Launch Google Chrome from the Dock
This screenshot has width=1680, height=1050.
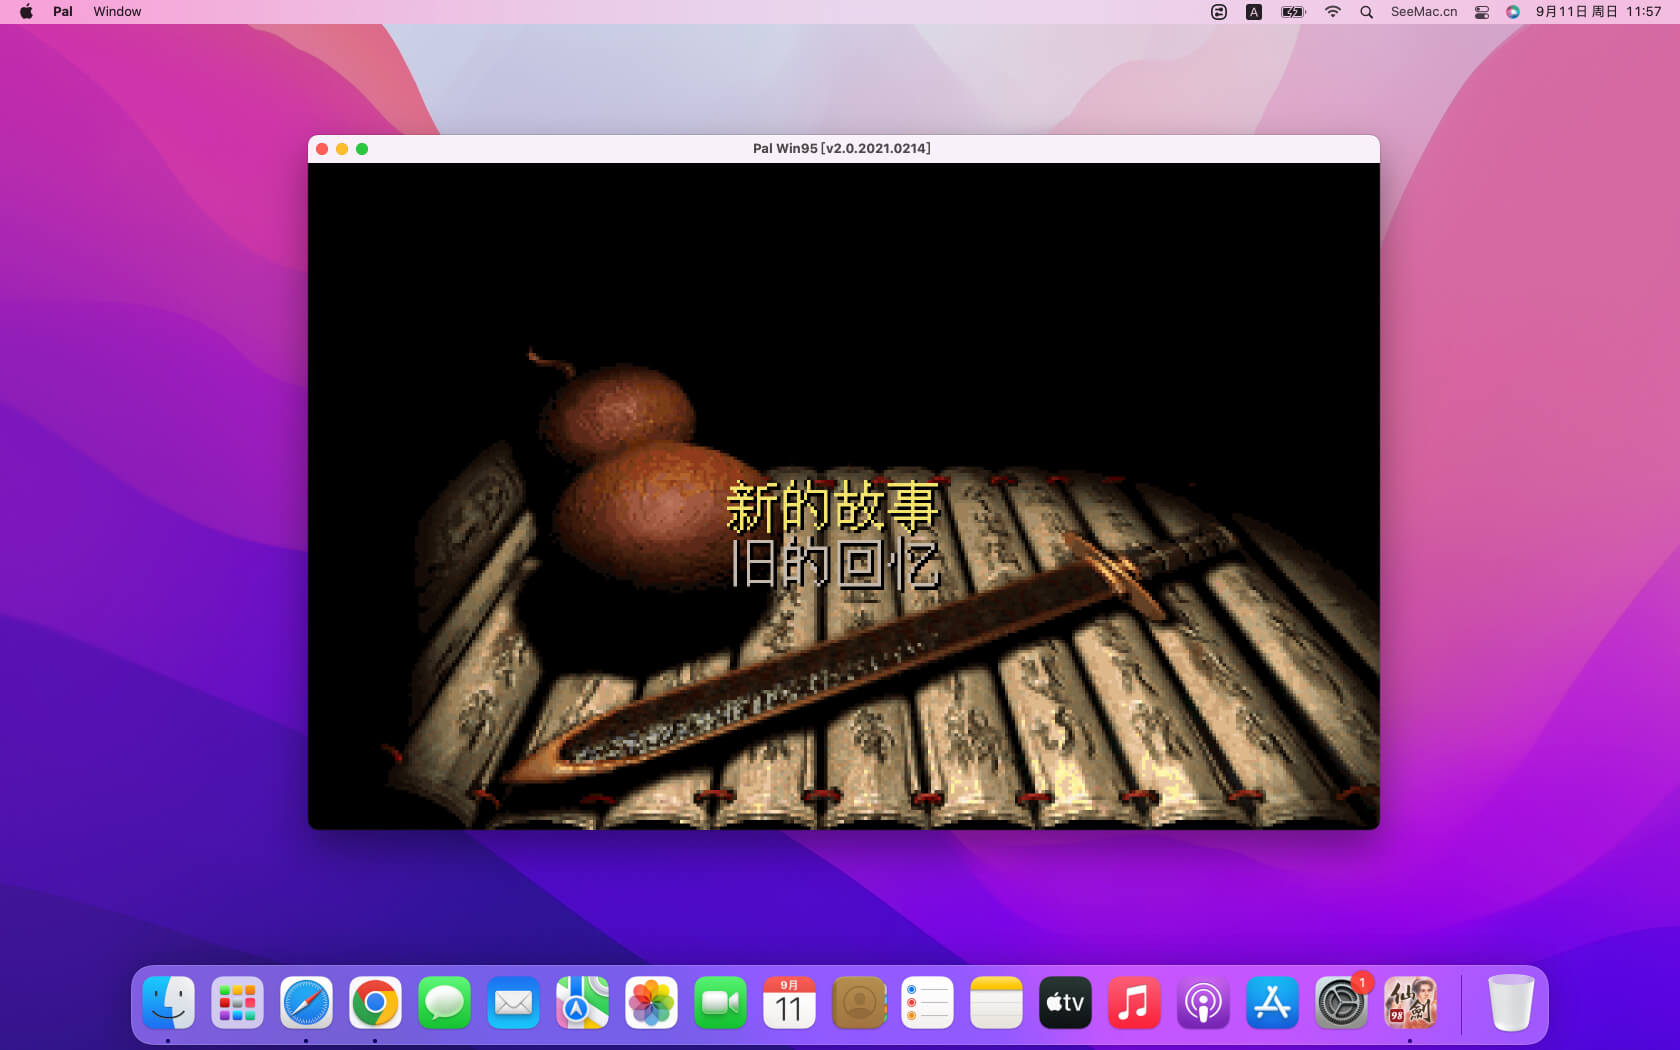click(x=375, y=1003)
